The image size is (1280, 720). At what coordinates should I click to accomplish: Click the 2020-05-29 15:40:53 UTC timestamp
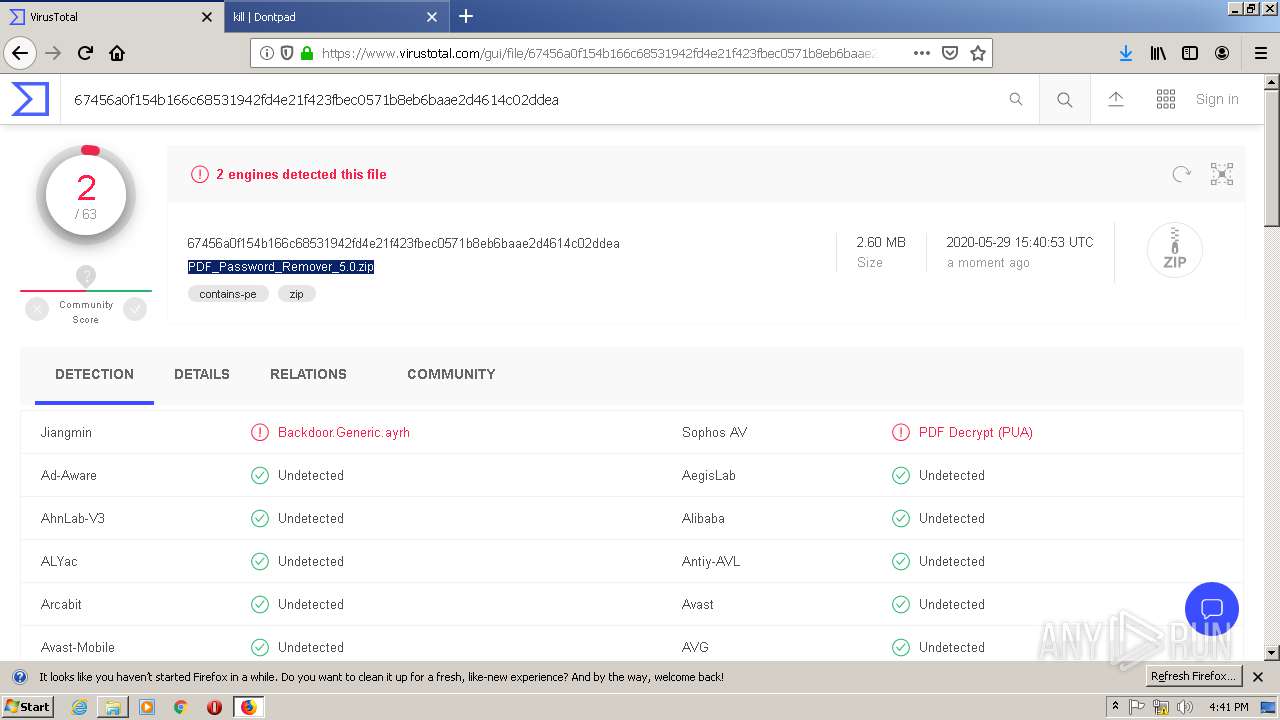(1020, 242)
